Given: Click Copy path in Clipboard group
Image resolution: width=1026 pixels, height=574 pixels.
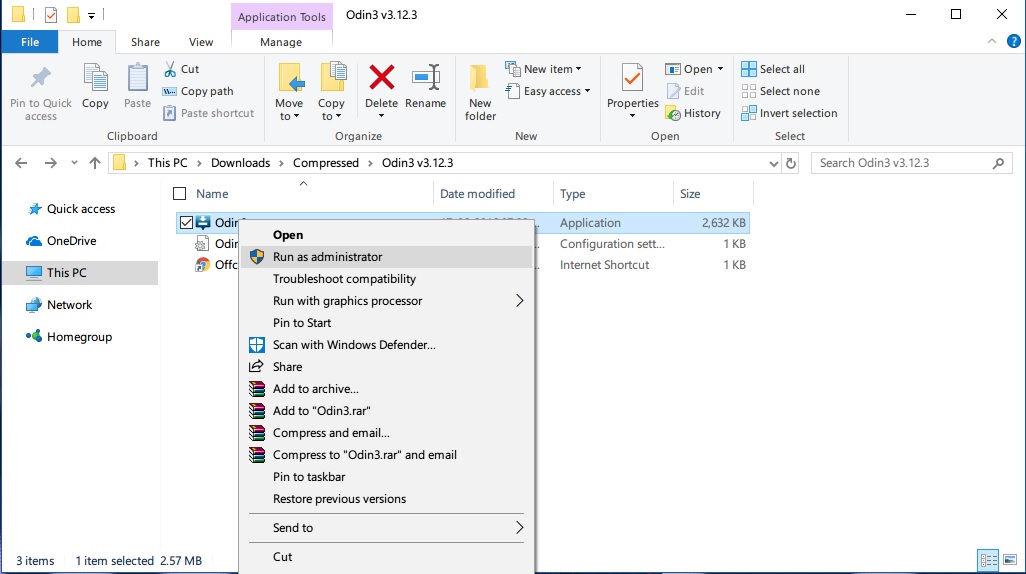Looking at the screenshot, I should pyautogui.click(x=198, y=91).
